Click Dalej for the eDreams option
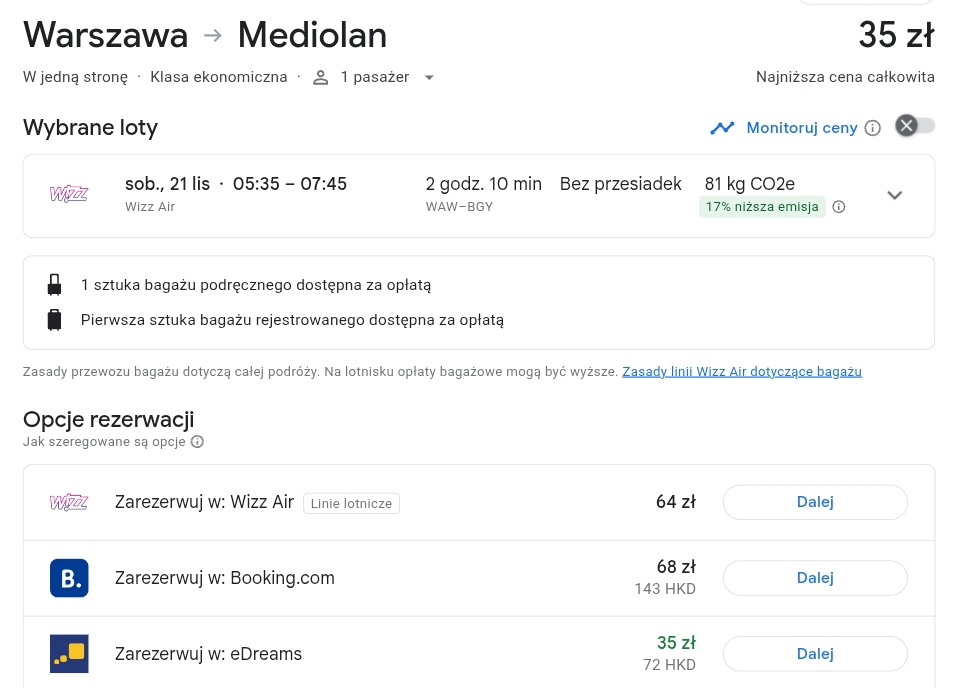Viewport: 955px width, 688px height. (x=815, y=654)
